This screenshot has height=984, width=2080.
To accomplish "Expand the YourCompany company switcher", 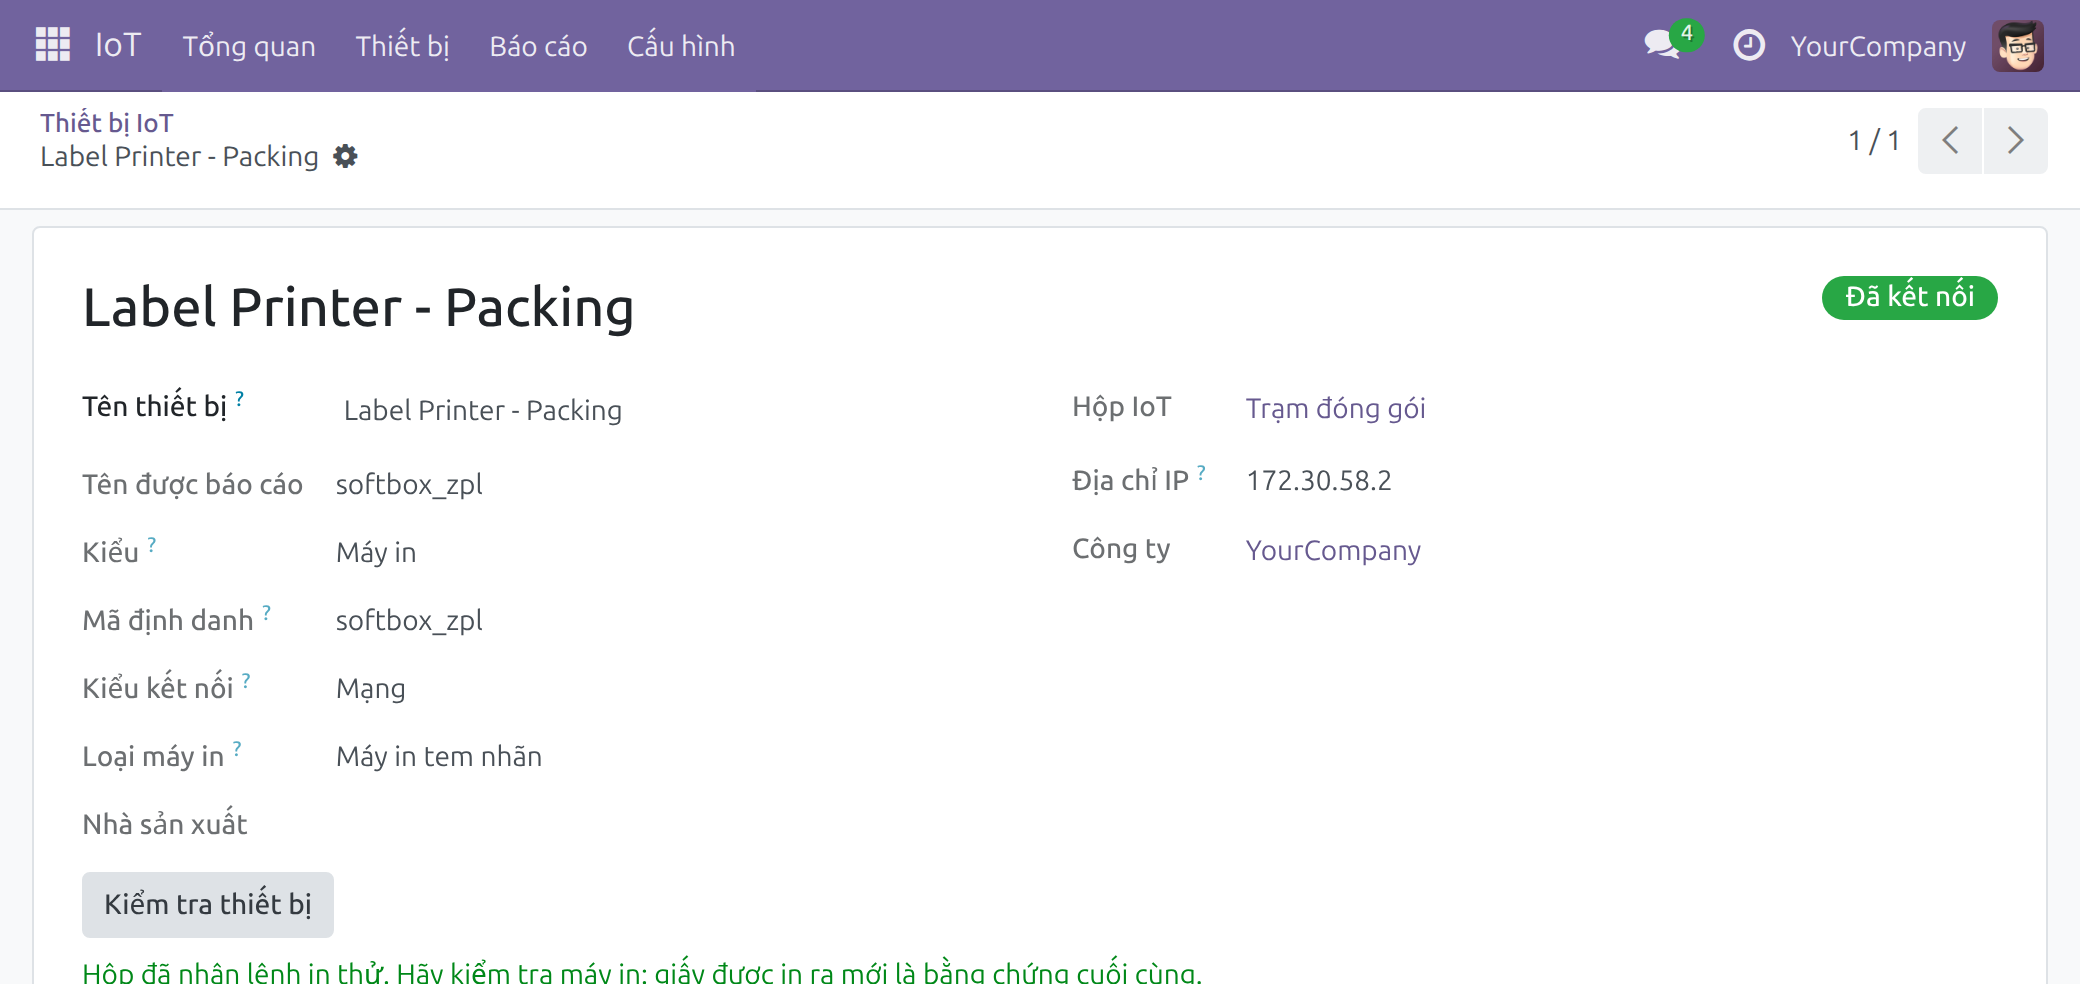I will tap(1878, 46).
